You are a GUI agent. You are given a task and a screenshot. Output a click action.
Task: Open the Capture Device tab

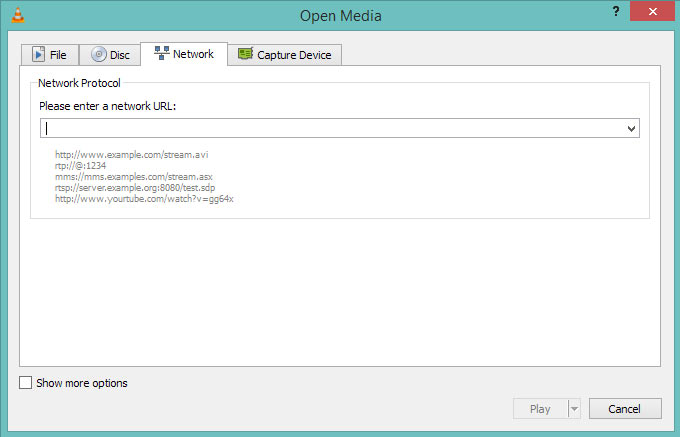(x=284, y=55)
